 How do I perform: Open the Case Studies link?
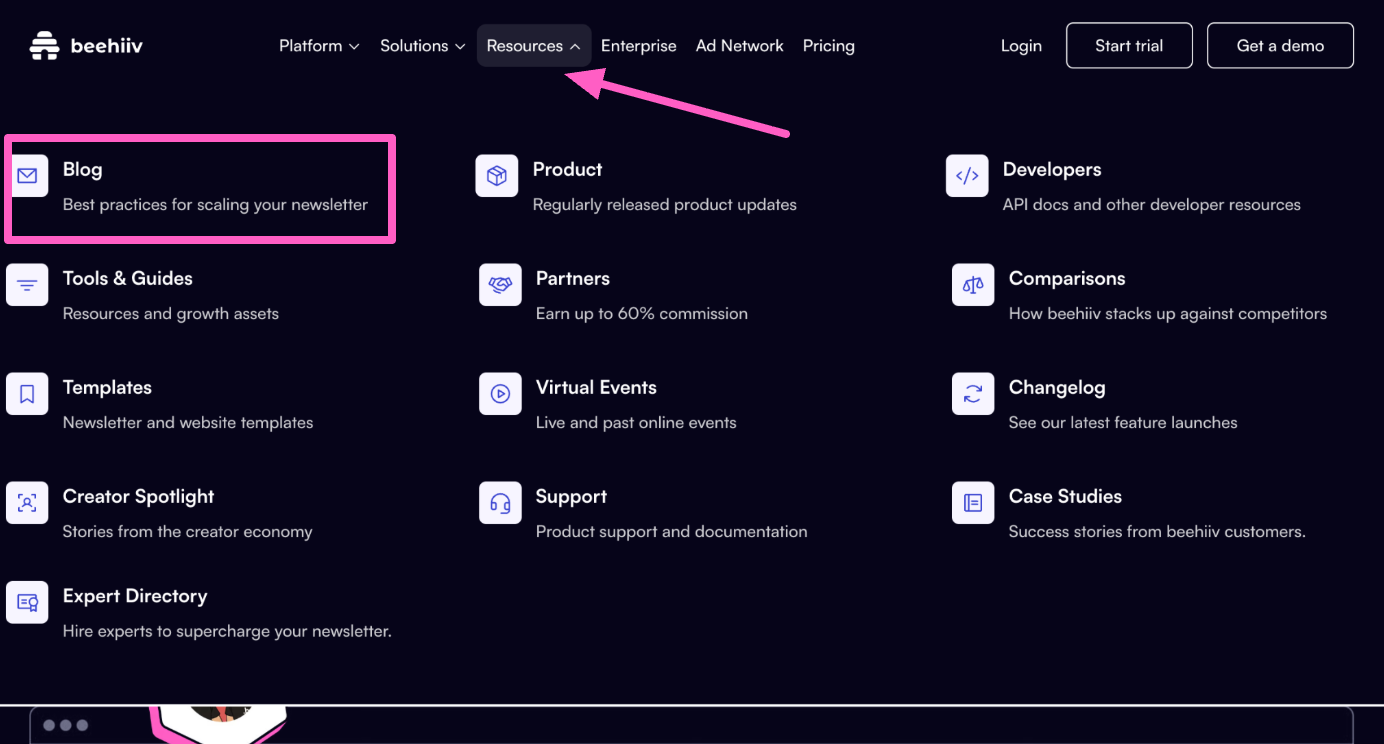point(1065,497)
